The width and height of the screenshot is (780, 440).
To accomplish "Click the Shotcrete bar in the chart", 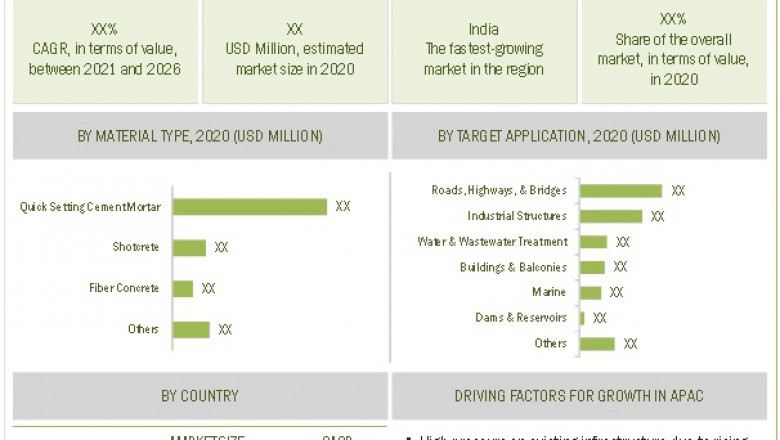I will pos(189,247).
